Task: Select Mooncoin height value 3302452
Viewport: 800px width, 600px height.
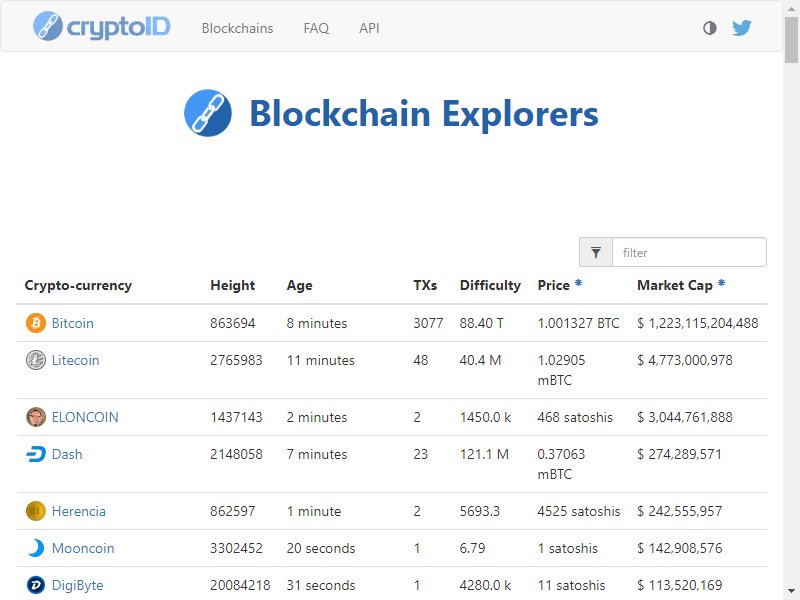Action: (x=236, y=548)
